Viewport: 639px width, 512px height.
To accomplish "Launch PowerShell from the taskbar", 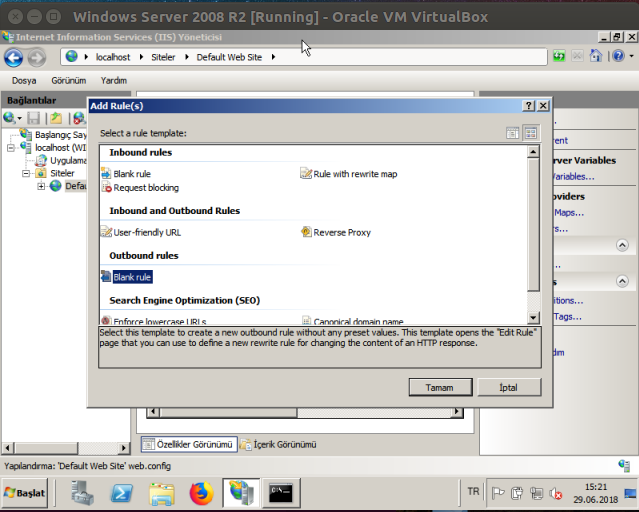I will 122,493.
